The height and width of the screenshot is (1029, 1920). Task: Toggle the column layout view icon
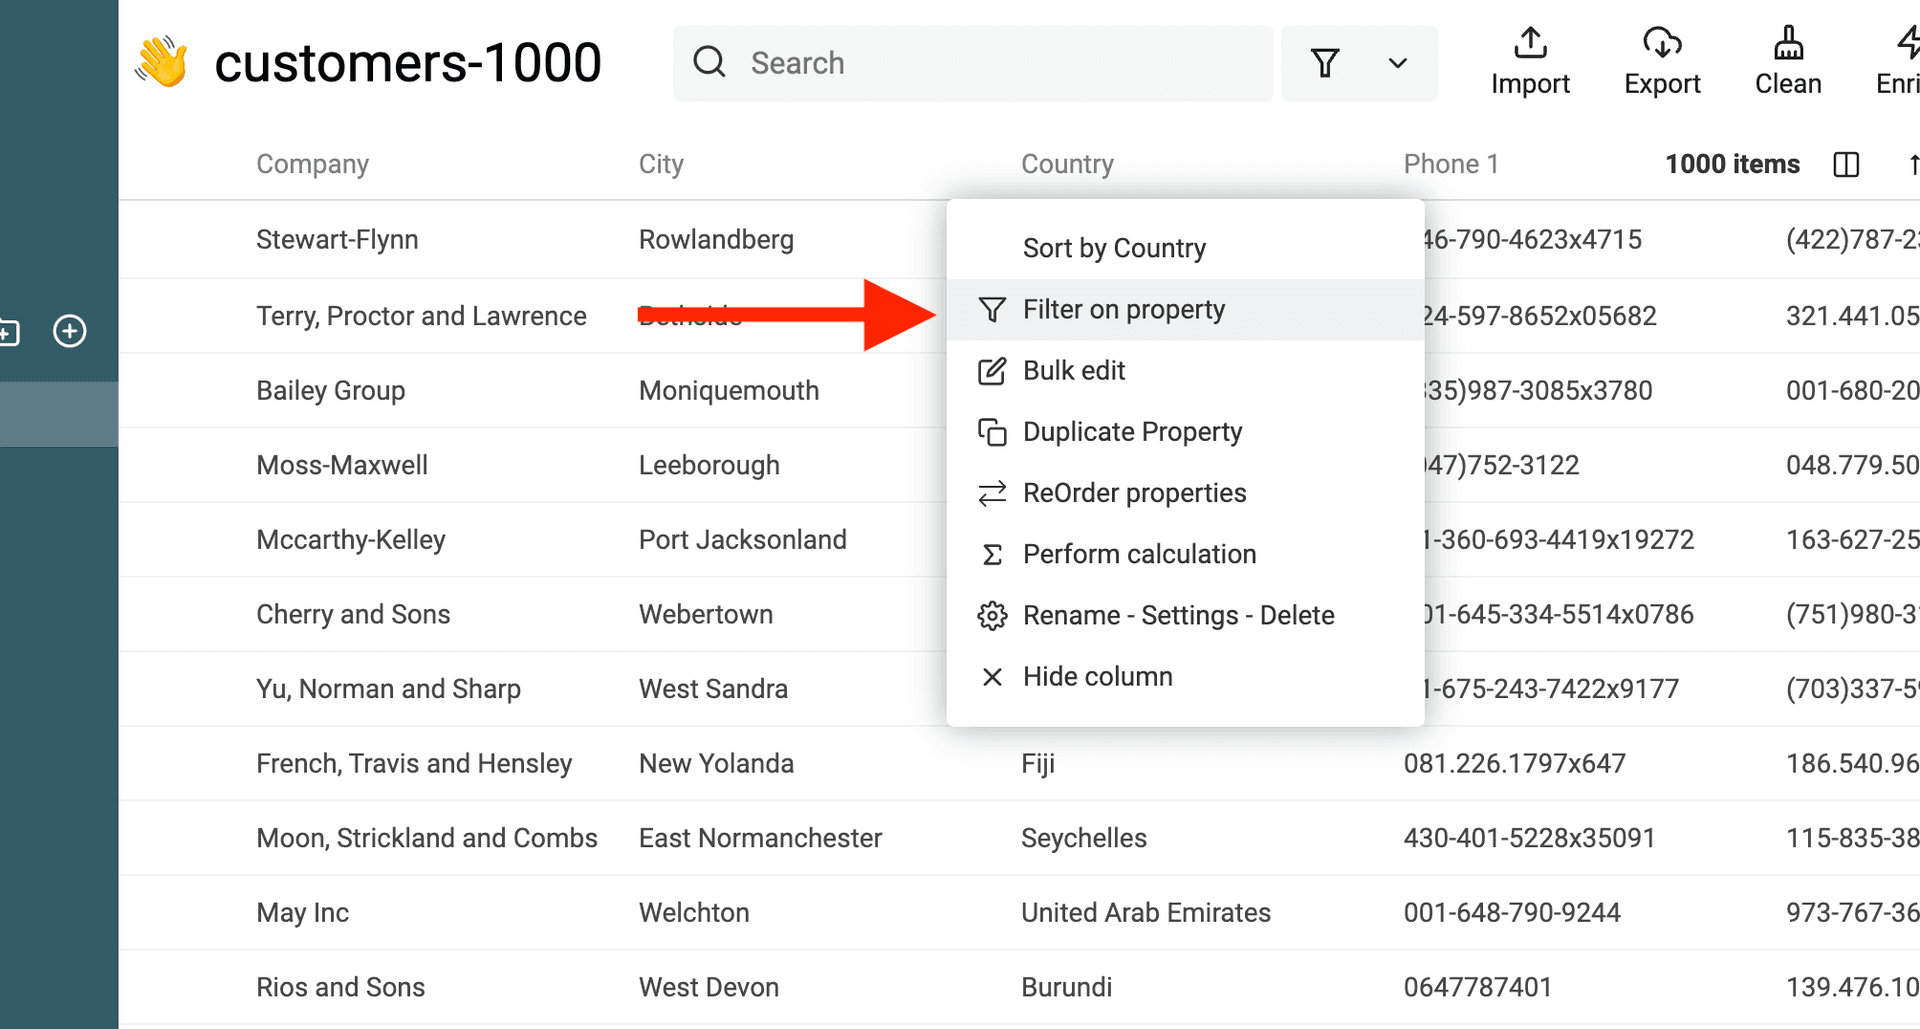(1845, 164)
